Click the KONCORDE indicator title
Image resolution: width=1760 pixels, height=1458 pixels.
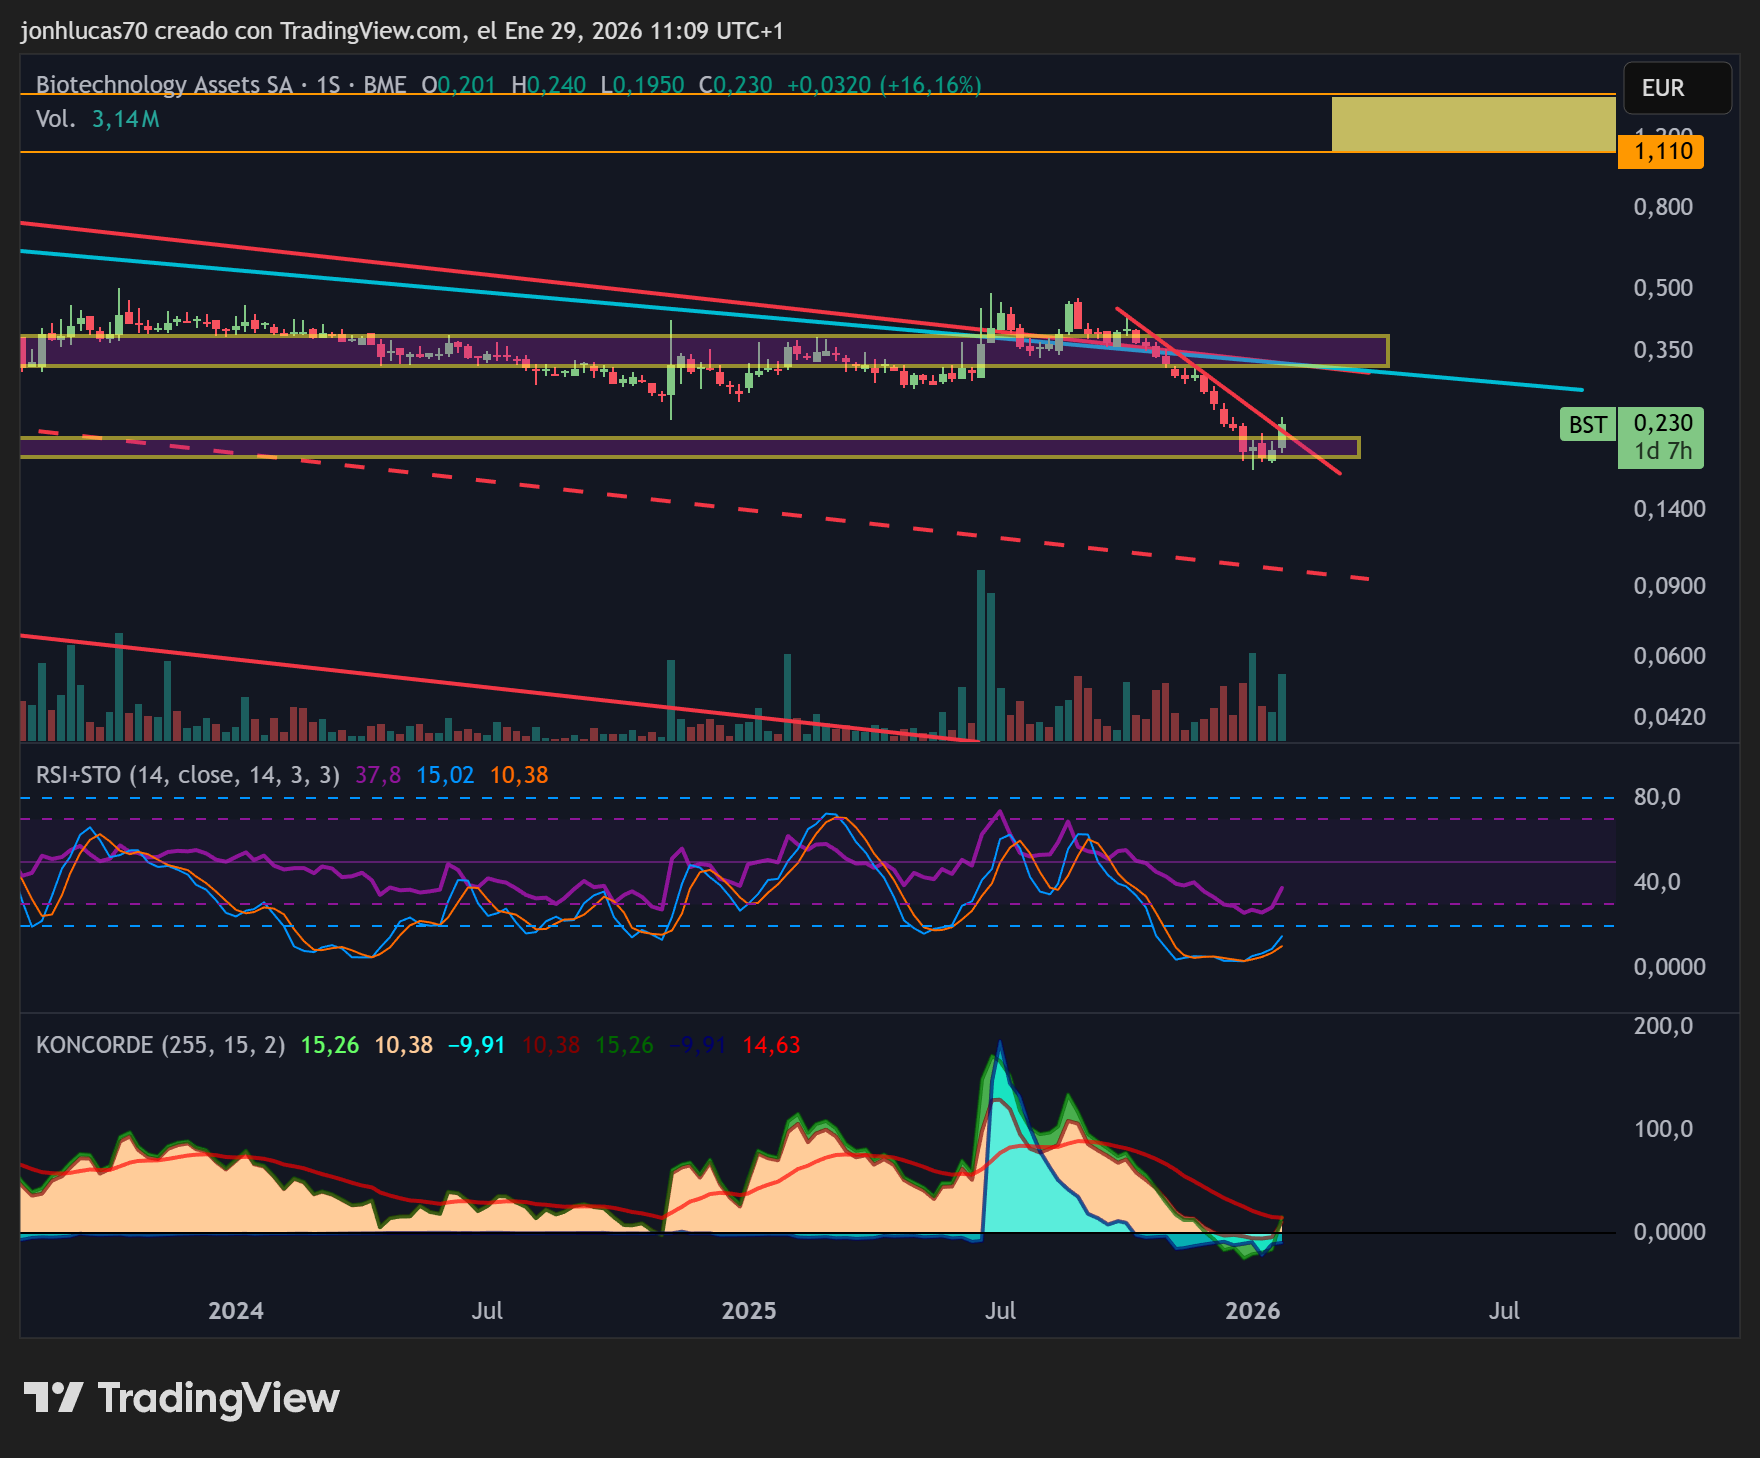[x=161, y=1045]
